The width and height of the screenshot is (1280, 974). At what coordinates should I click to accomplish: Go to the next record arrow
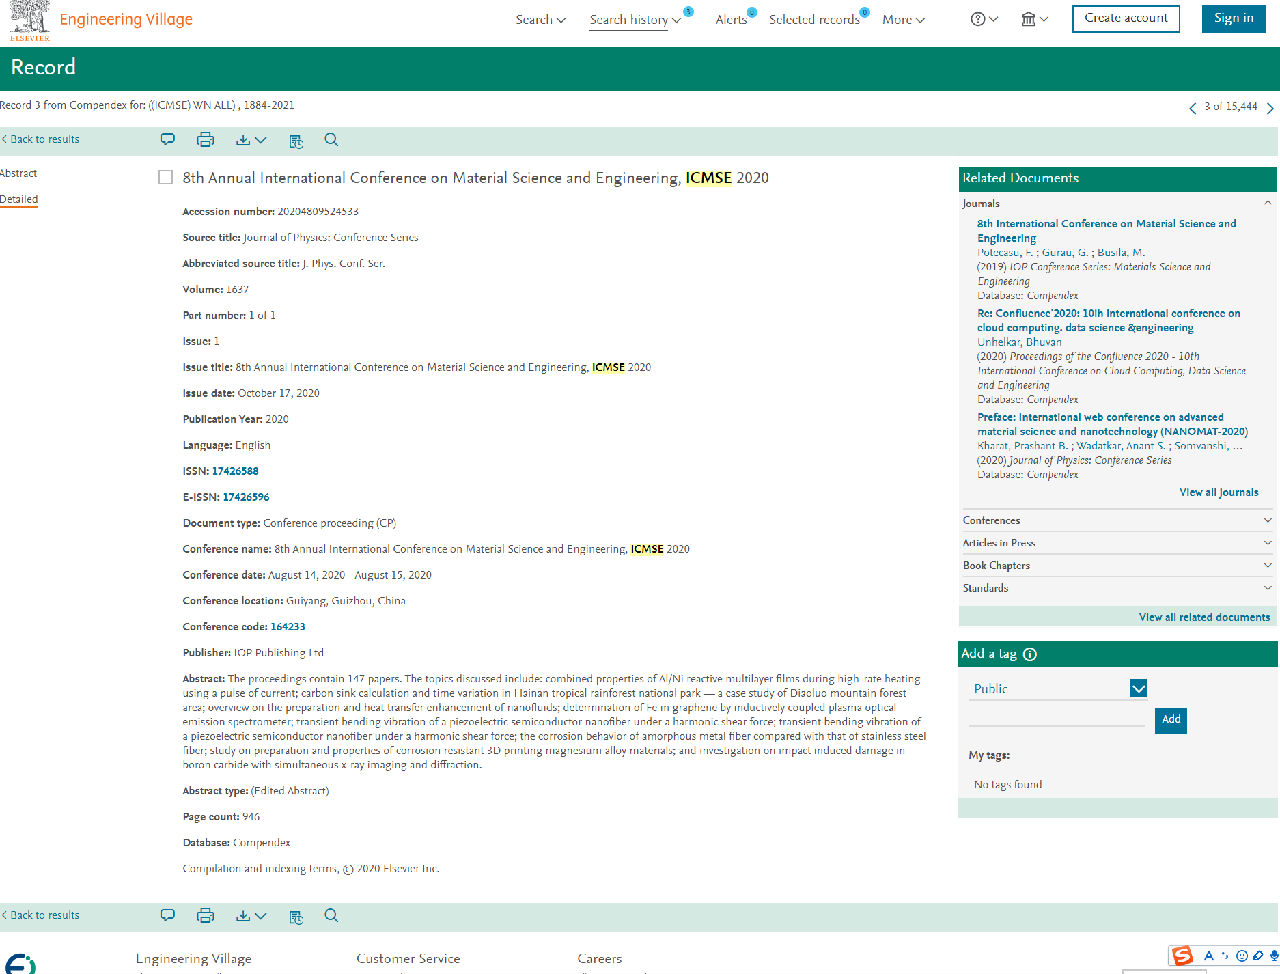pyautogui.click(x=1270, y=108)
